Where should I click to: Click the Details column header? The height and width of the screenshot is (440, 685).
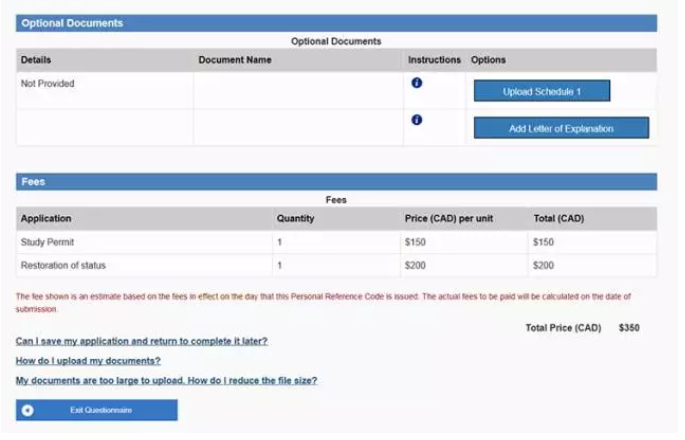[x=36, y=60]
